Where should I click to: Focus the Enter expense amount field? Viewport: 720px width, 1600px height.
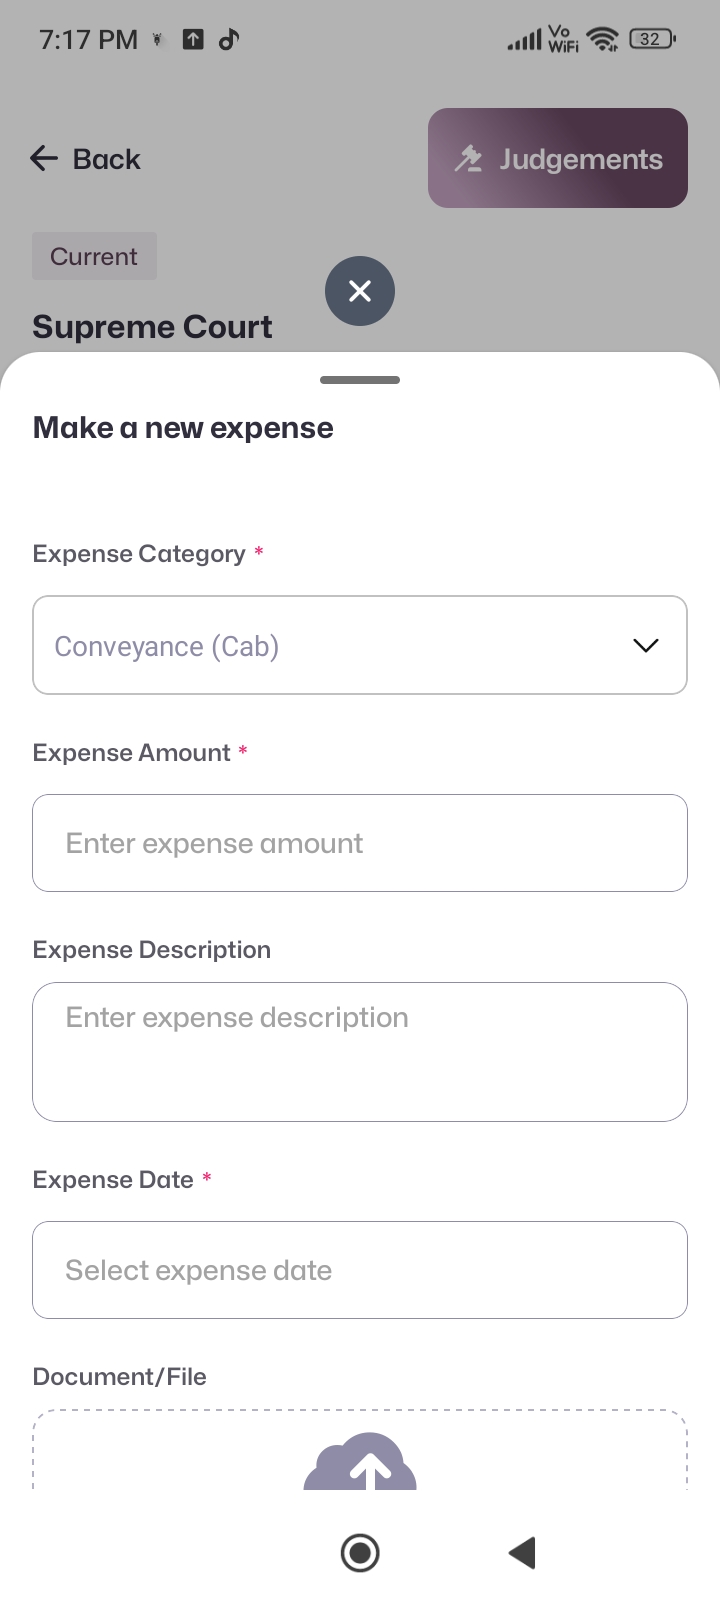(x=360, y=843)
